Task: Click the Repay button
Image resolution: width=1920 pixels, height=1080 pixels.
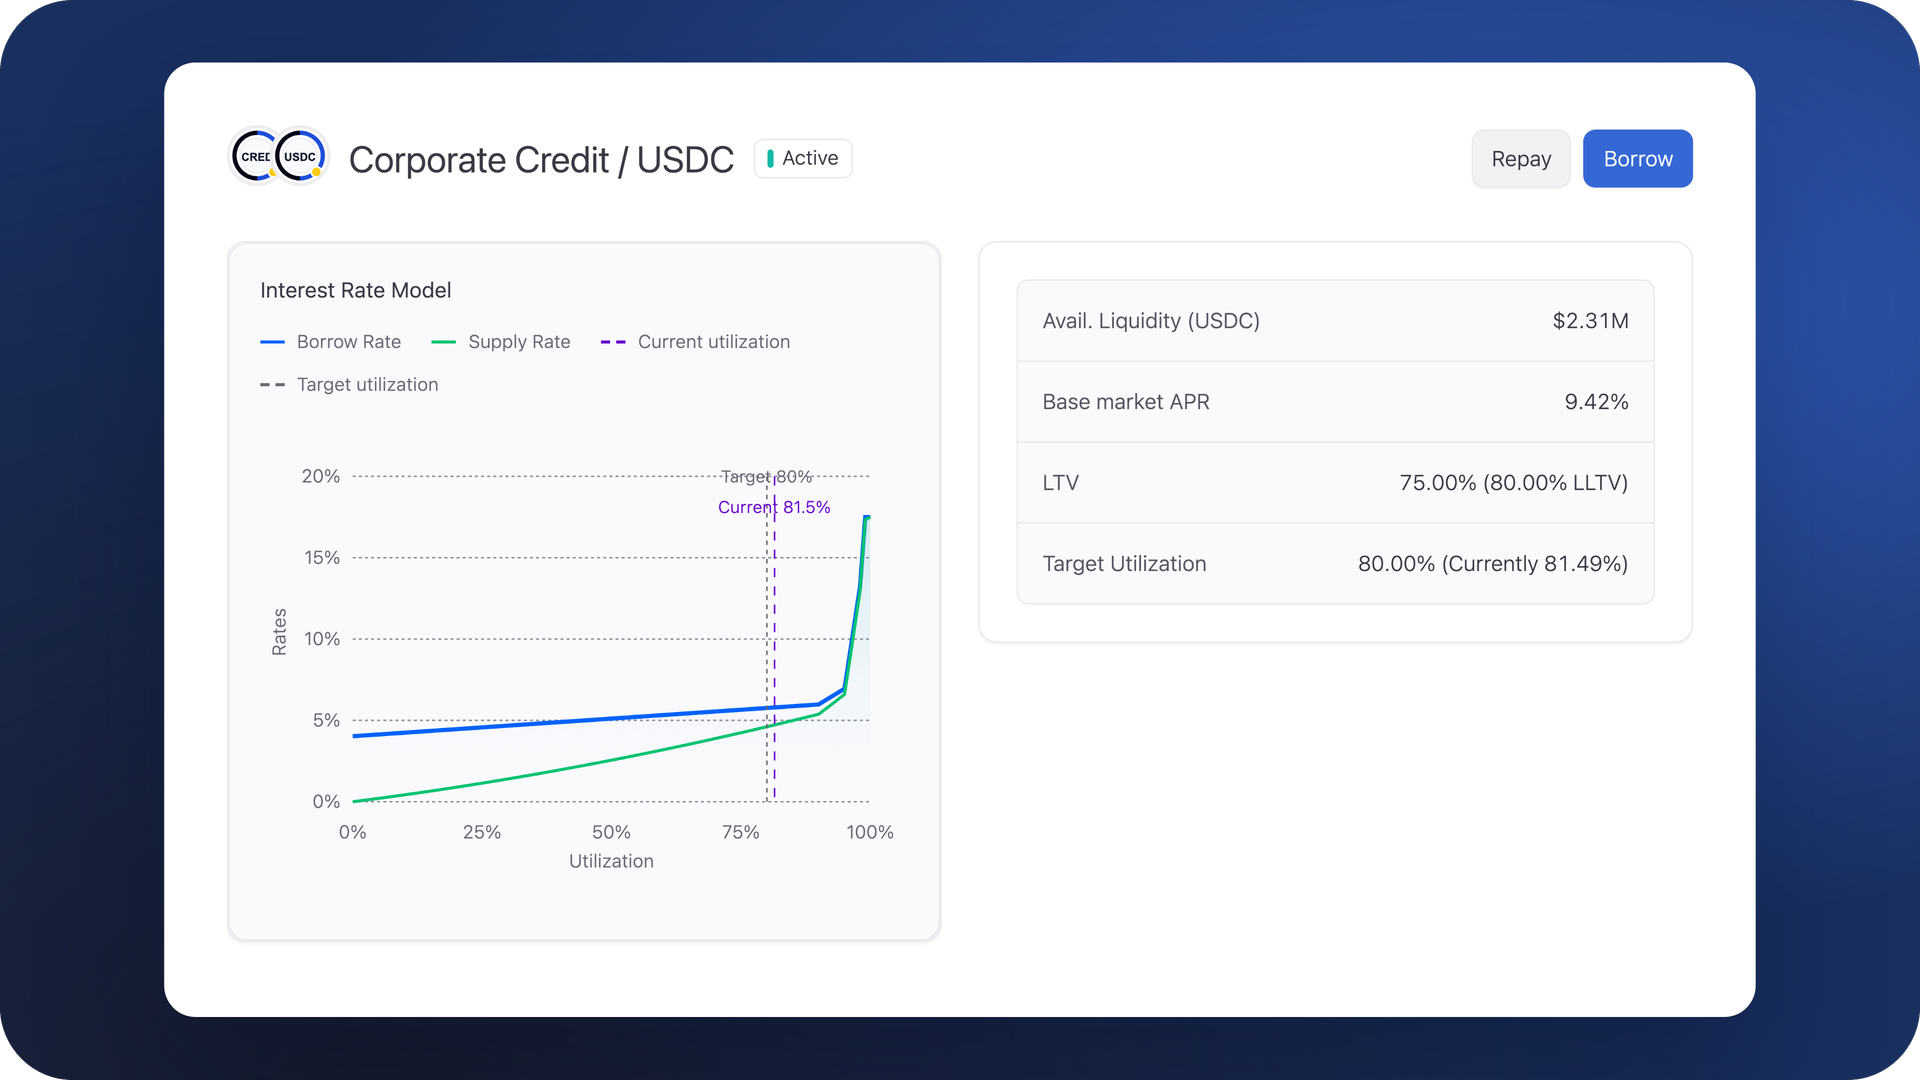Action: 1521,159
